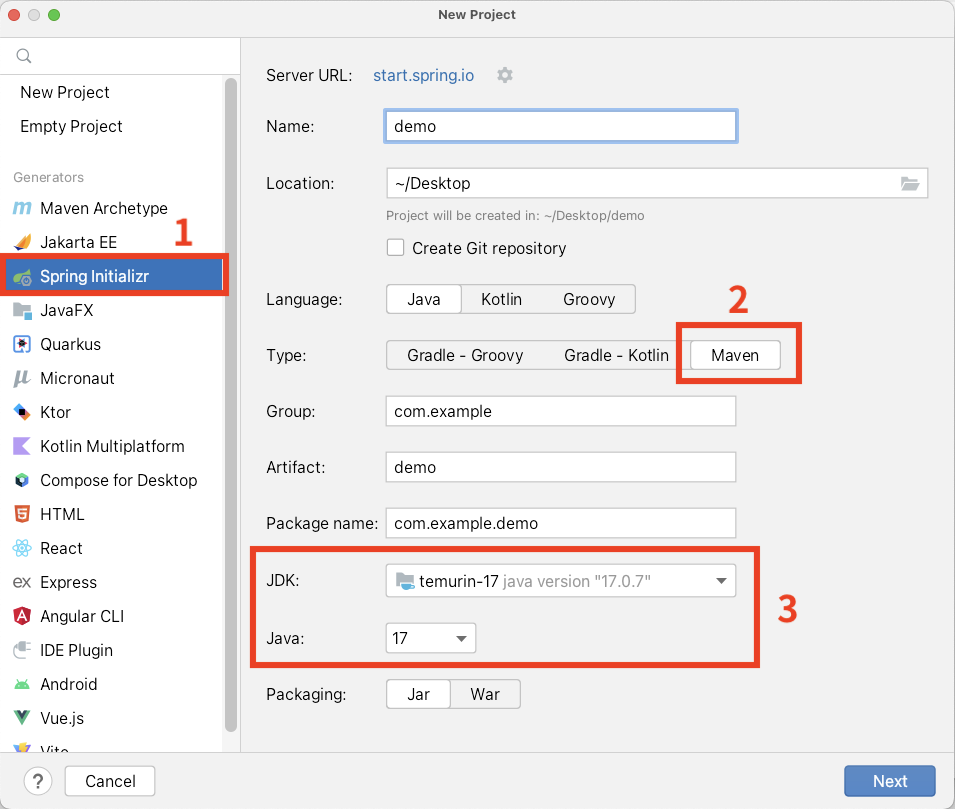This screenshot has height=809, width=955.
Task: Select JavaFX generator label
Action: point(66,311)
